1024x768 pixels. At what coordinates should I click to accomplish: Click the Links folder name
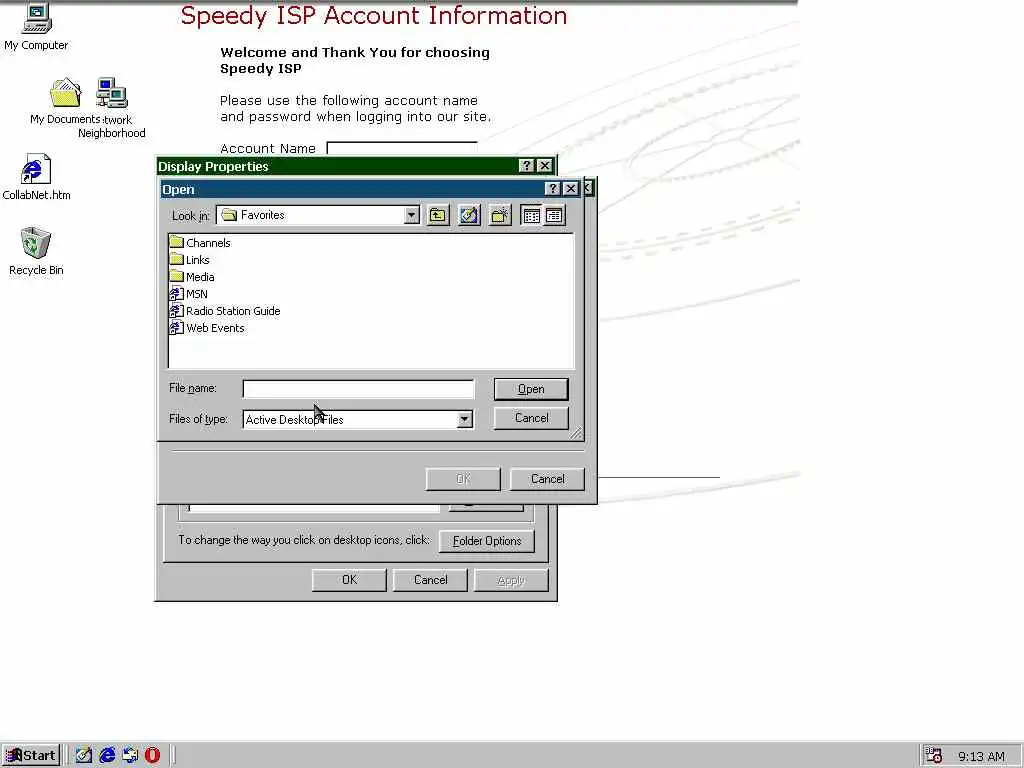(x=198, y=260)
